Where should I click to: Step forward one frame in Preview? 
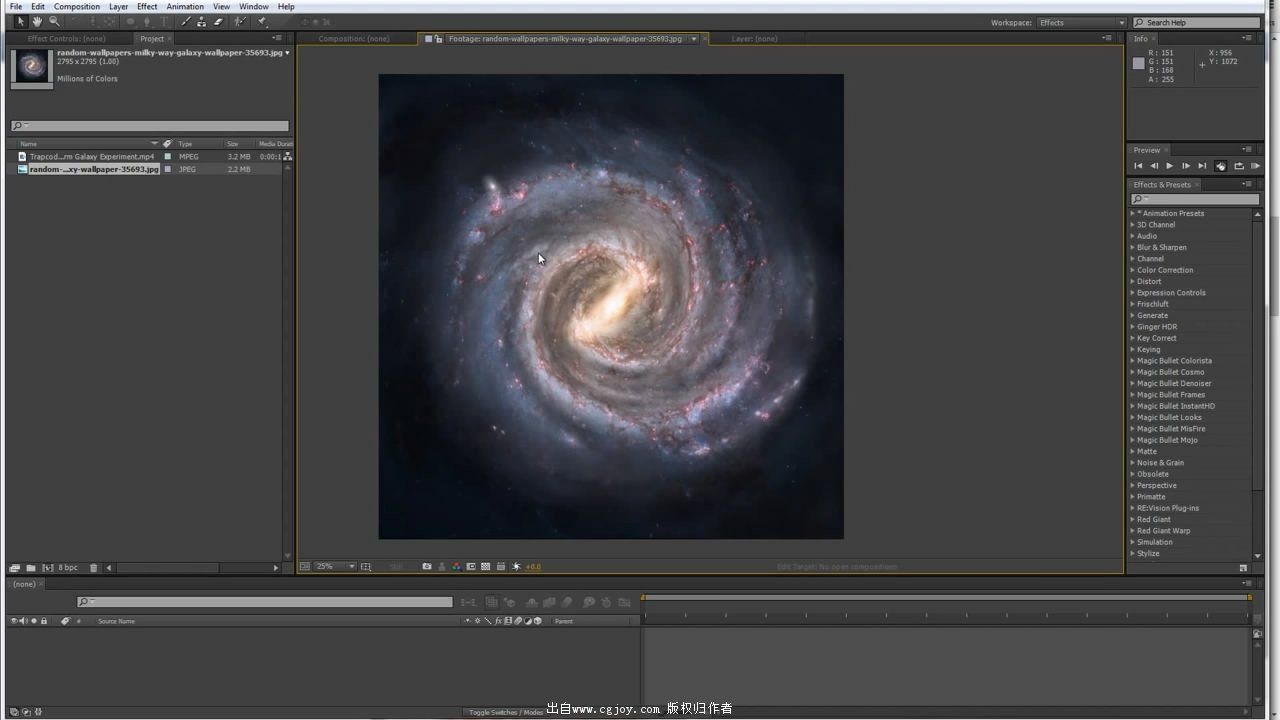coord(1186,166)
